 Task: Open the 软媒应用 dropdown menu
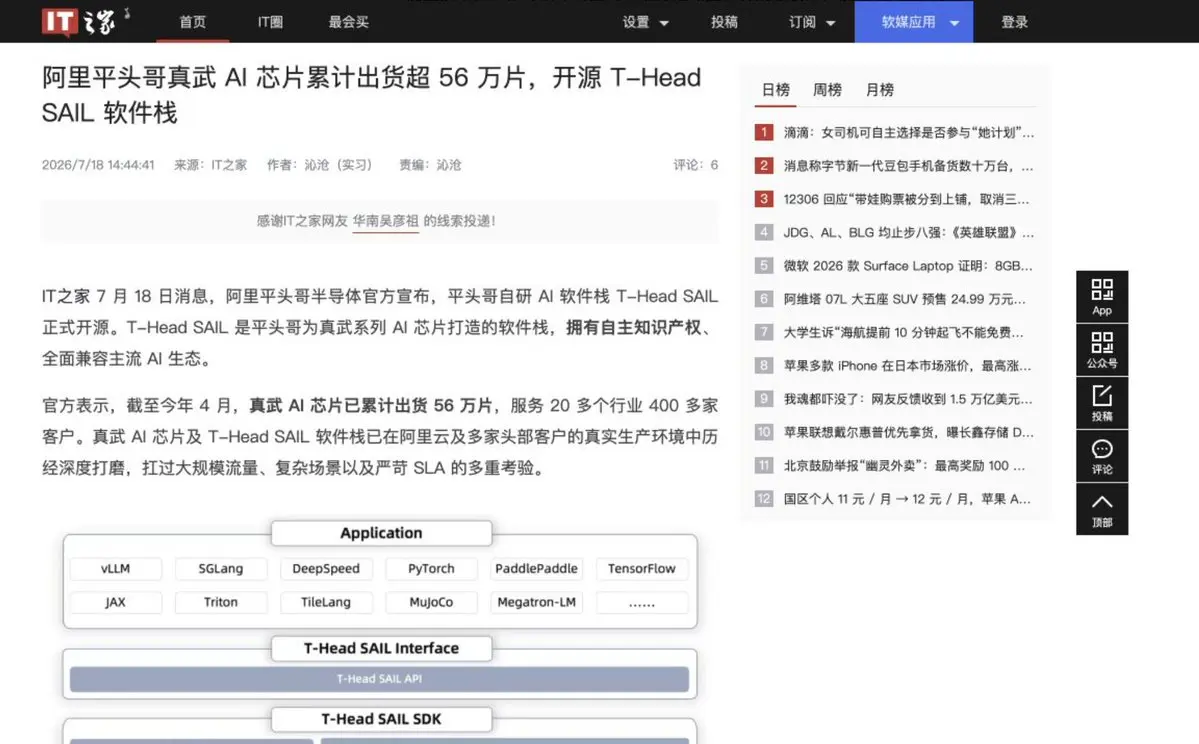(x=914, y=21)
